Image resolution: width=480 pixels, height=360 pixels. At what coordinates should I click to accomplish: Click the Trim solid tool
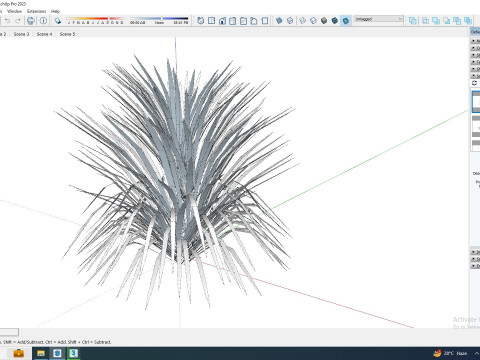[457, 21]
